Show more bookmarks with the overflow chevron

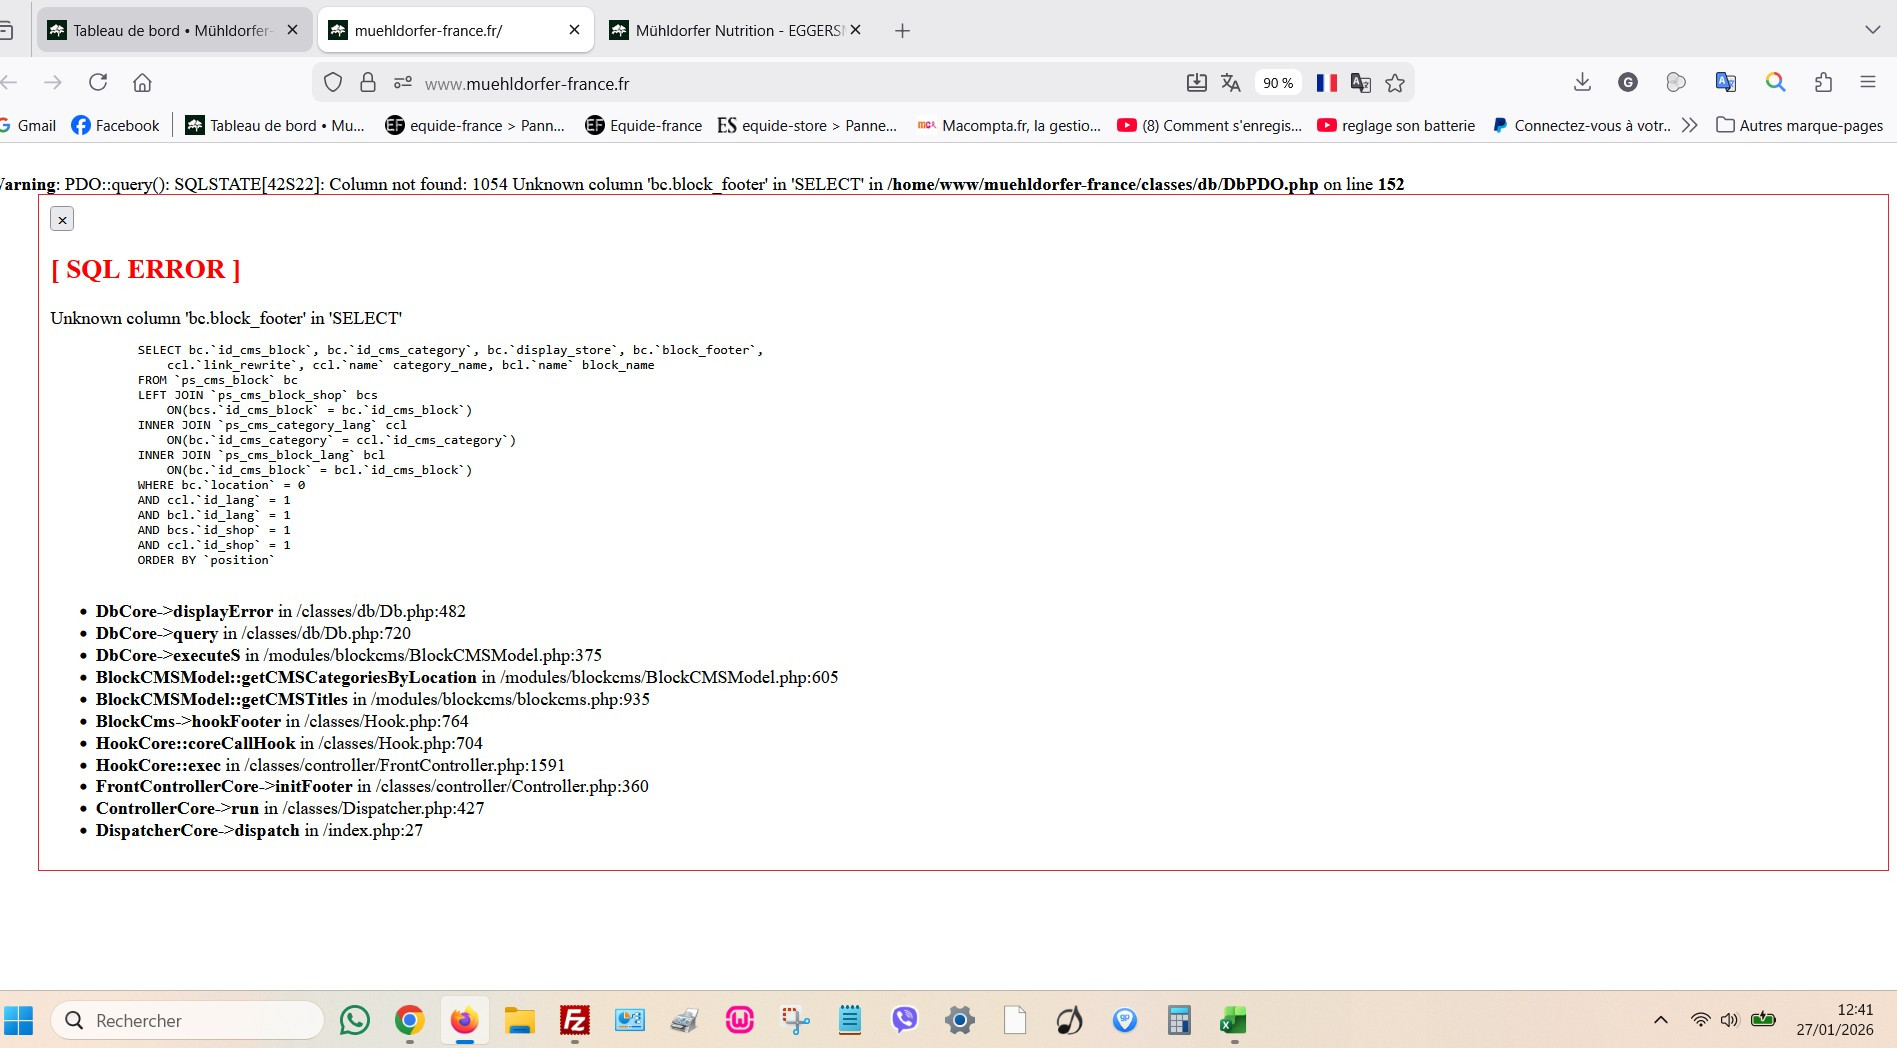(1690, 125)
